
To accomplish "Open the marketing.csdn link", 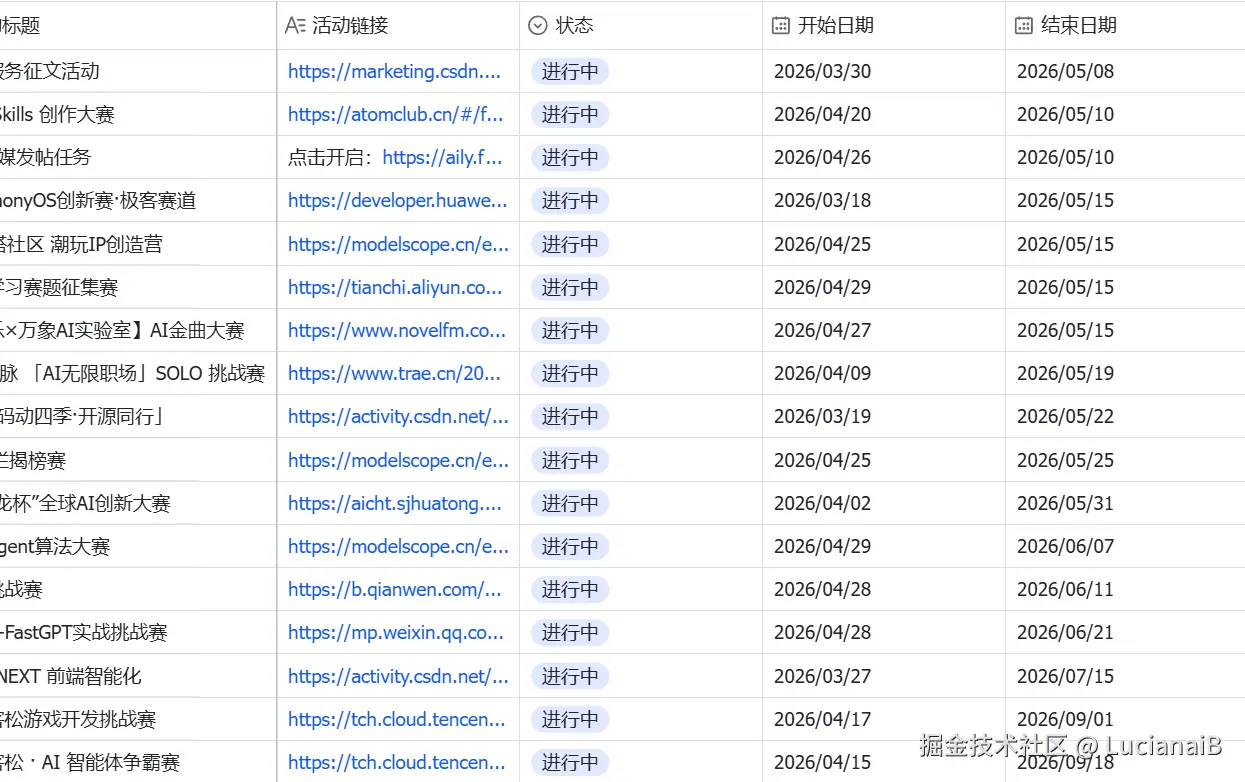I will 395,71.
